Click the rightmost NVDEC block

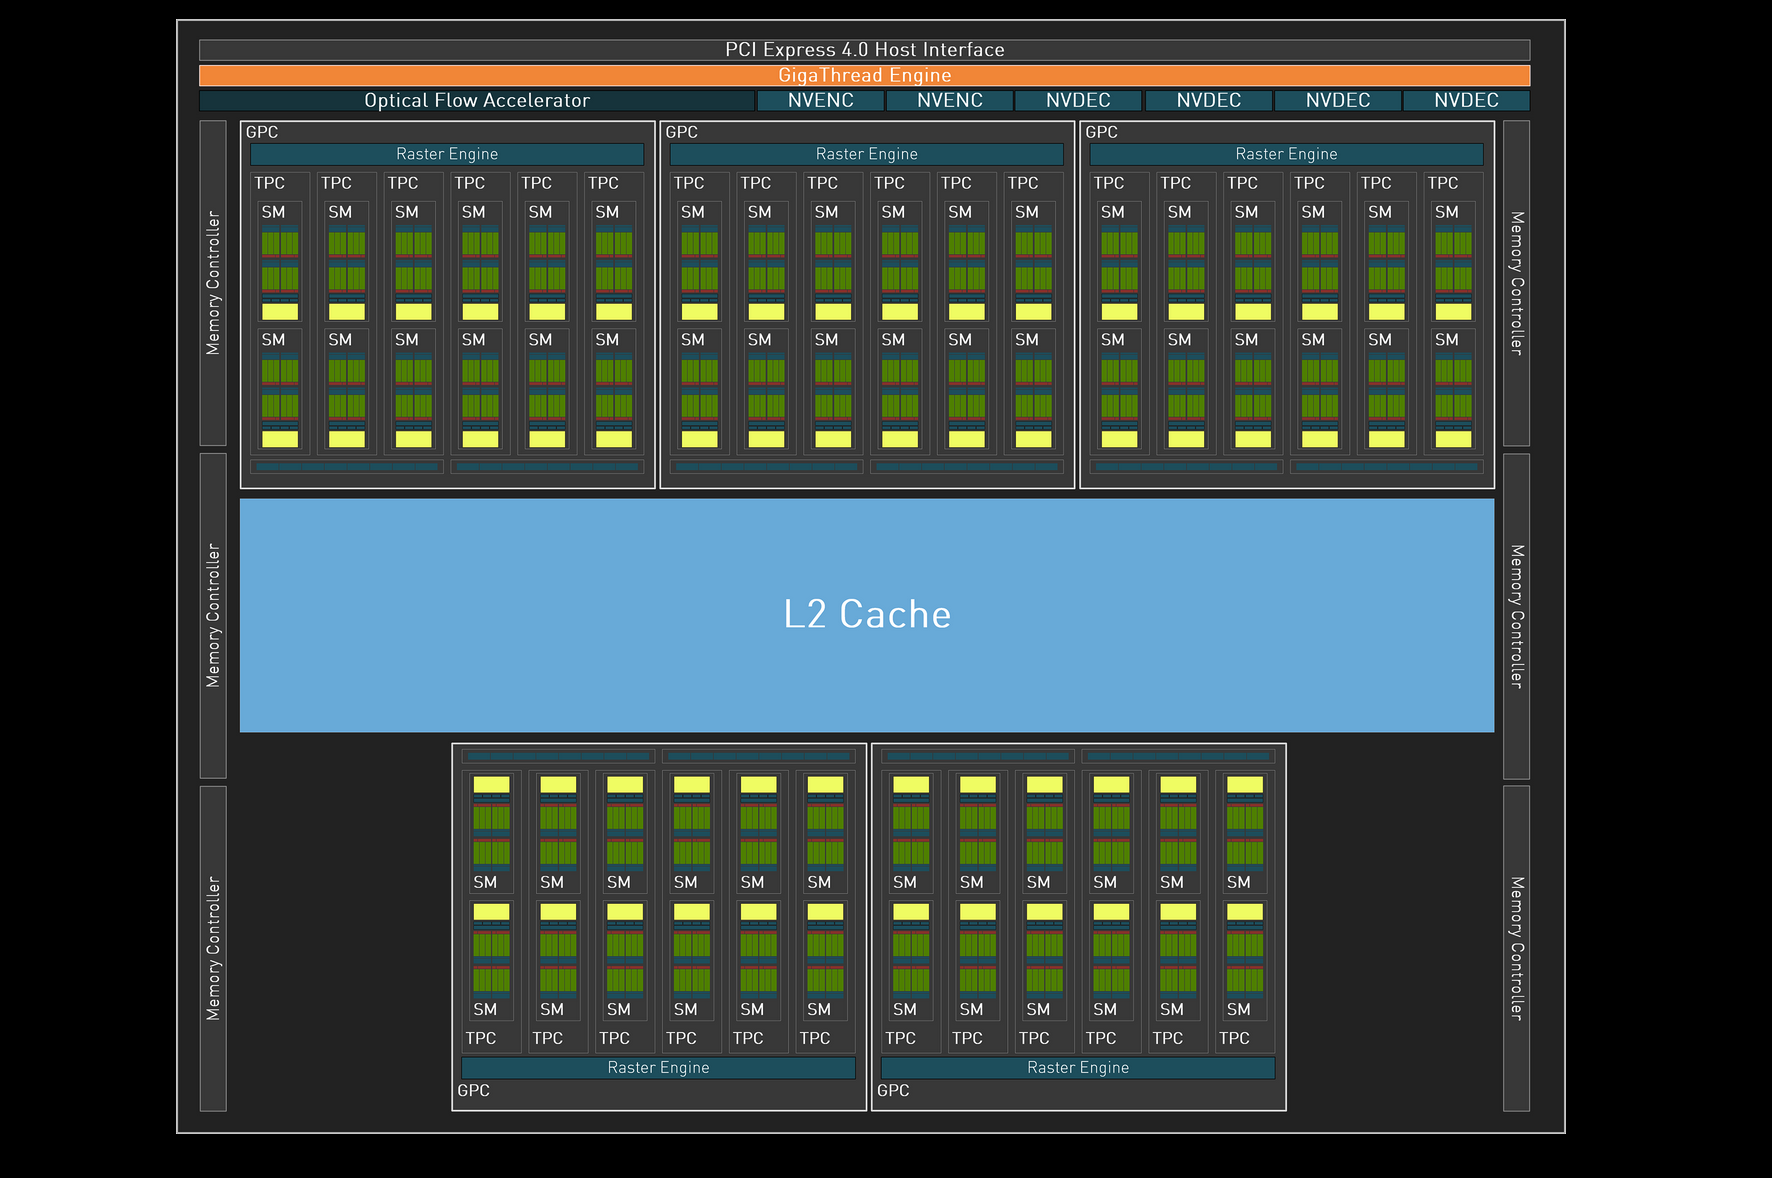pyautogui.click(x=1466, y=100)
